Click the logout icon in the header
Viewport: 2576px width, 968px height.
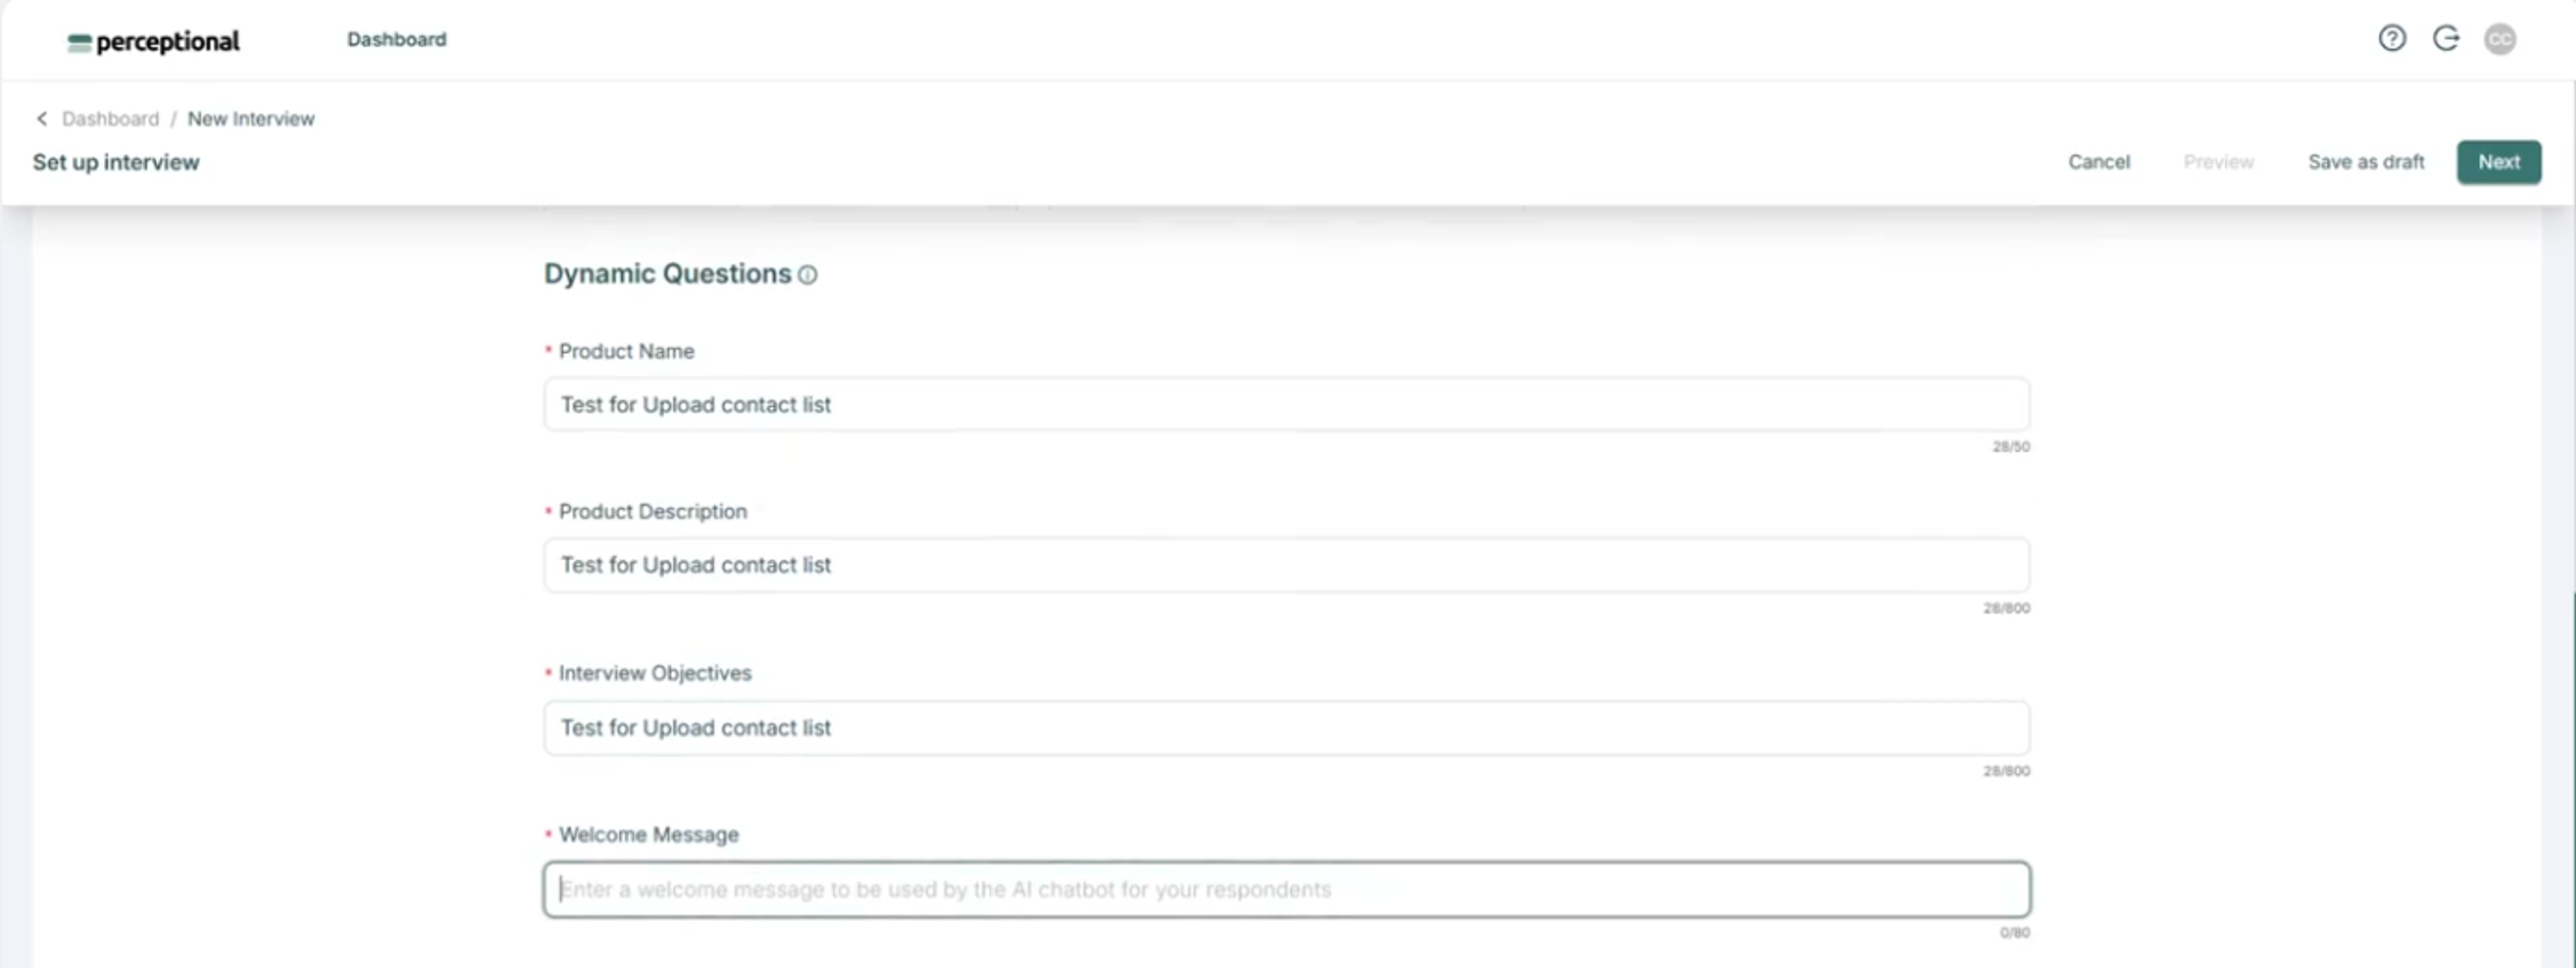tap(2447, 38)
